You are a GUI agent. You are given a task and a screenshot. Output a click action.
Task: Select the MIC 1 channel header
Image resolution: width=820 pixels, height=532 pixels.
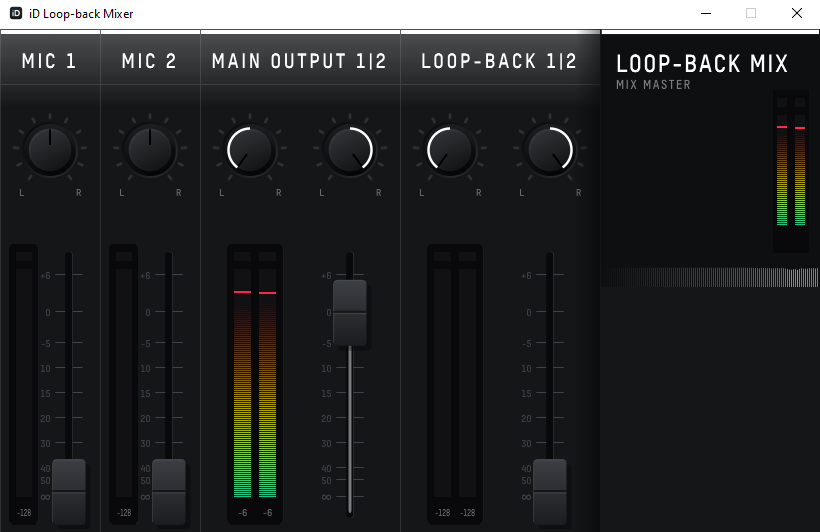(50, 61)
